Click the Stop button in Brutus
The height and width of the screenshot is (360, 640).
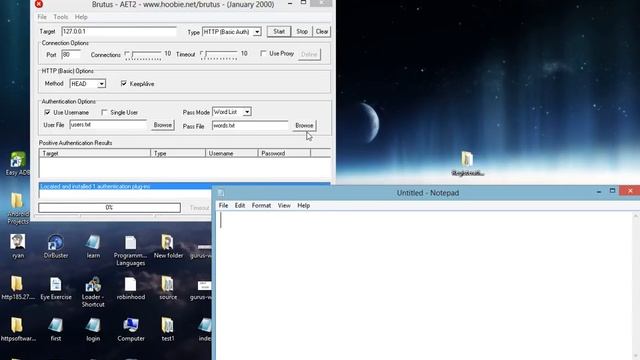click(302, 31)
